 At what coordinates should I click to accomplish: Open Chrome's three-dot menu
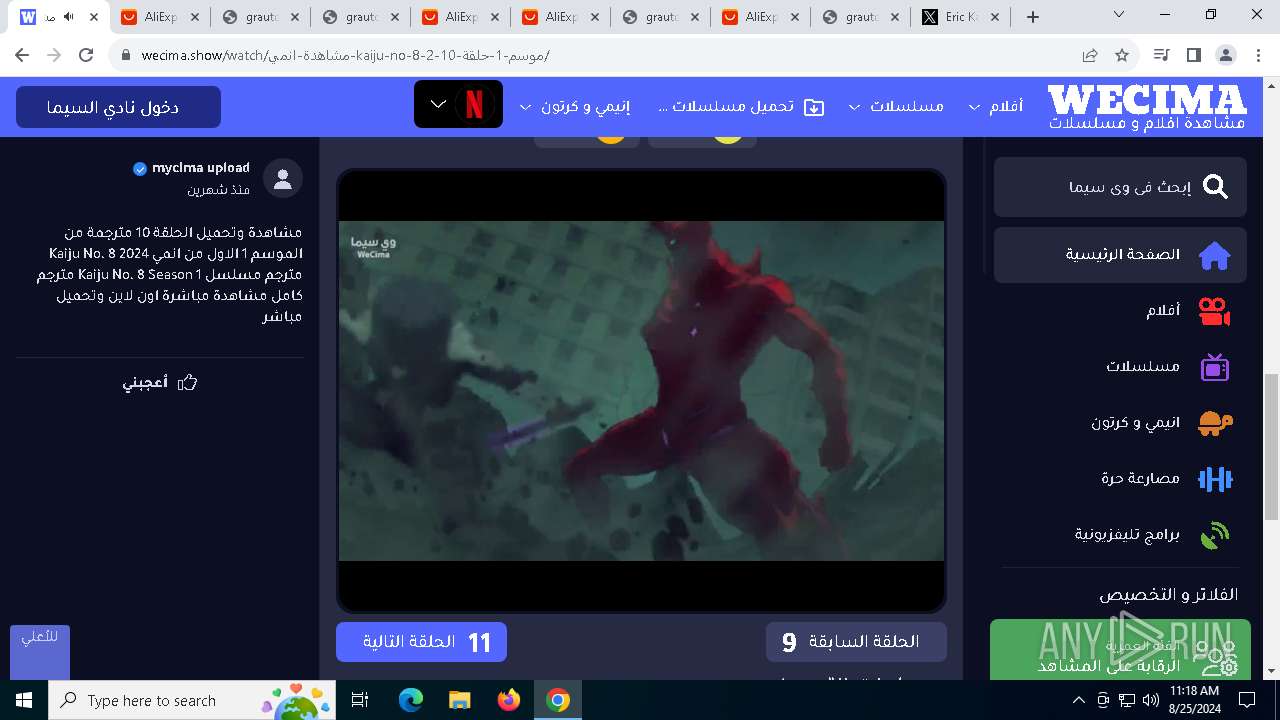[x=1257, y=55]
